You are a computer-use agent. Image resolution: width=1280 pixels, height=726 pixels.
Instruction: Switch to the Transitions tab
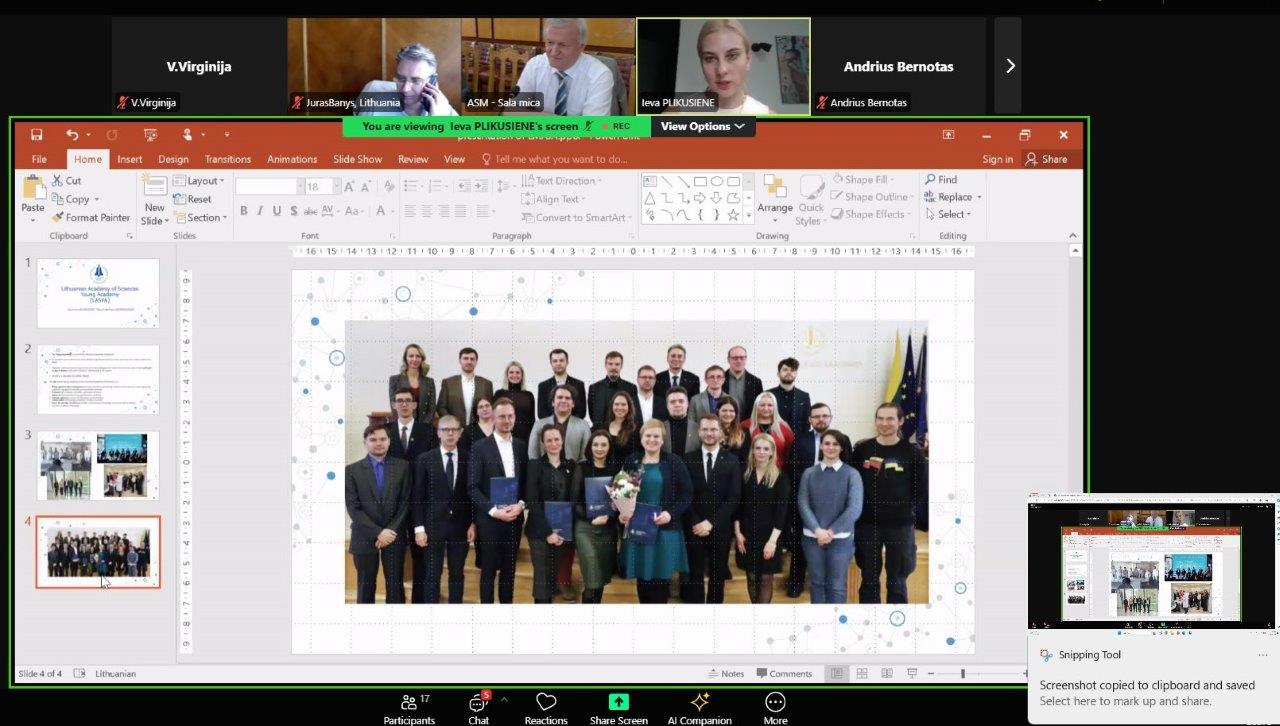(228, 159)
